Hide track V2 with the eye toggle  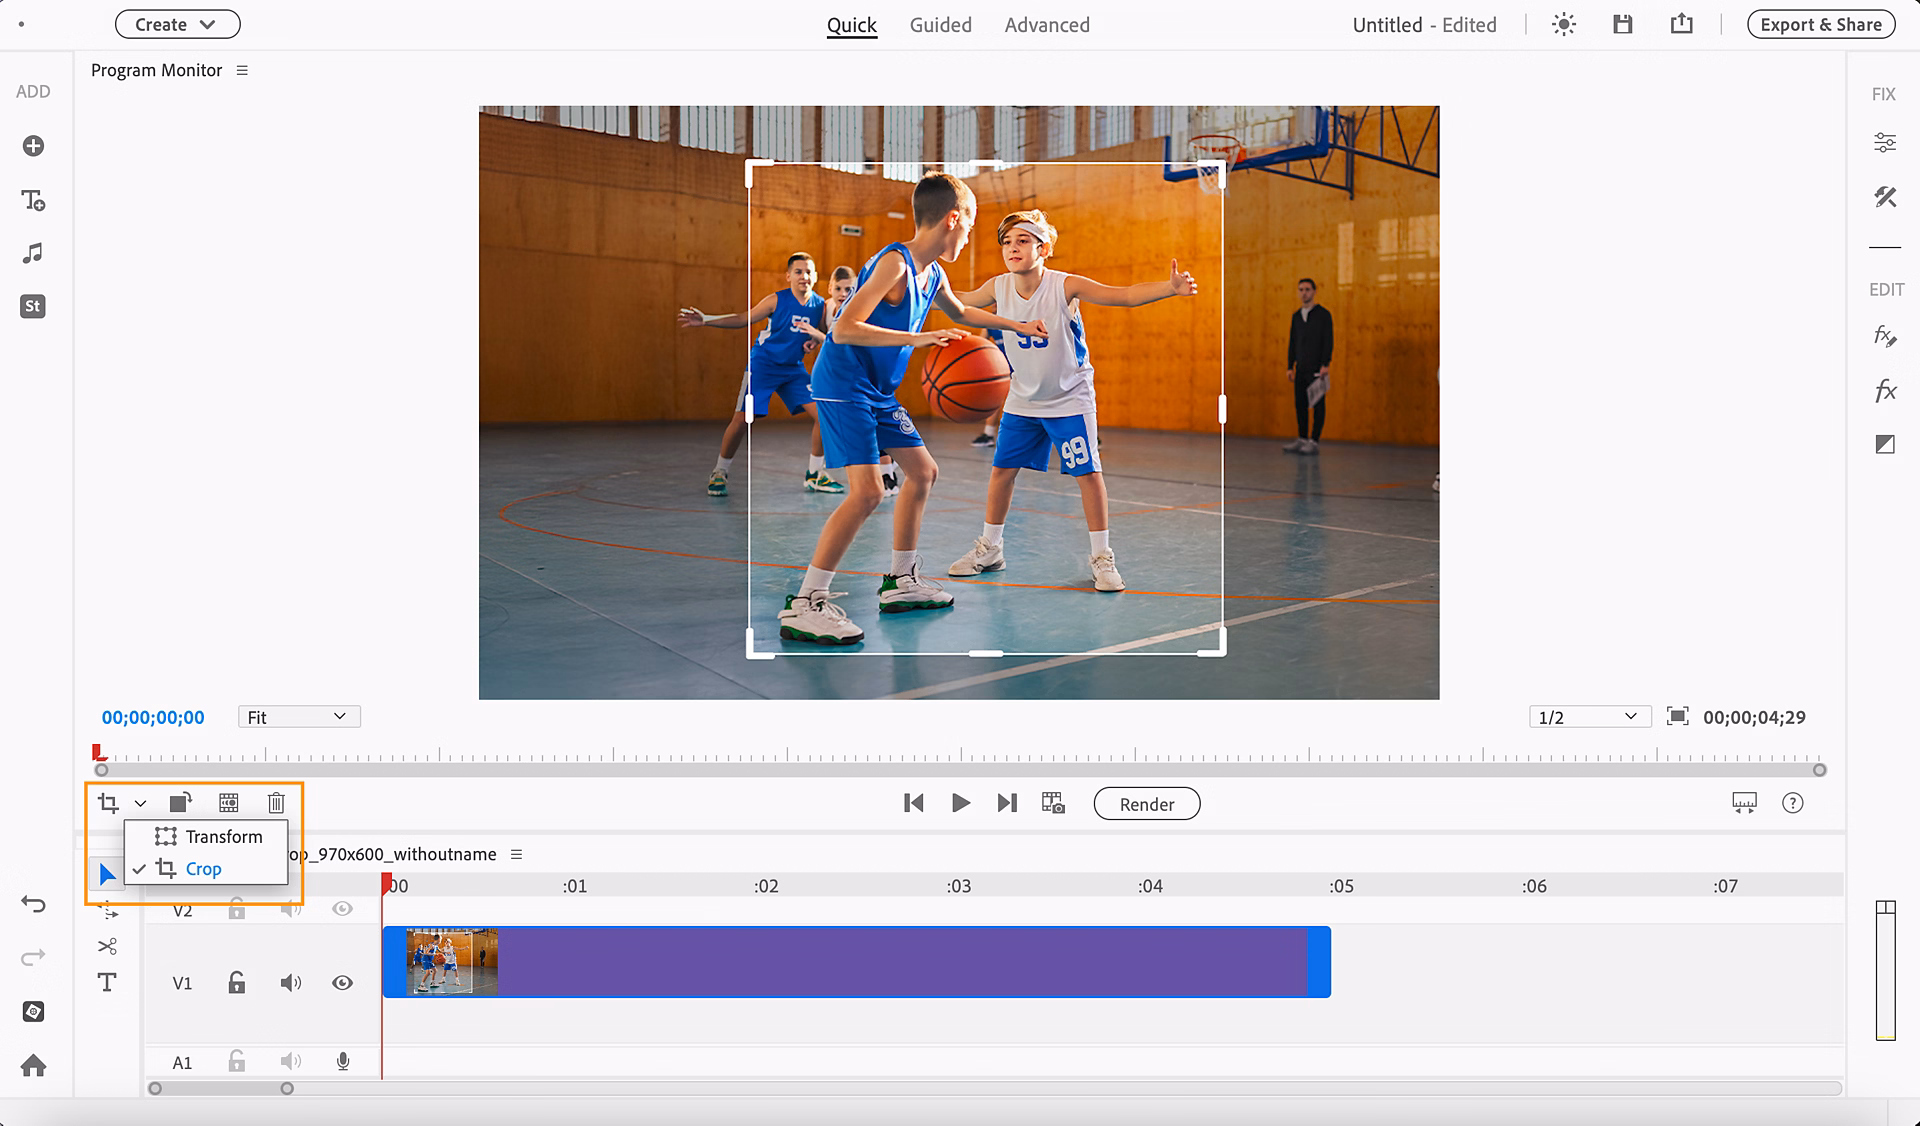point(341,908)
